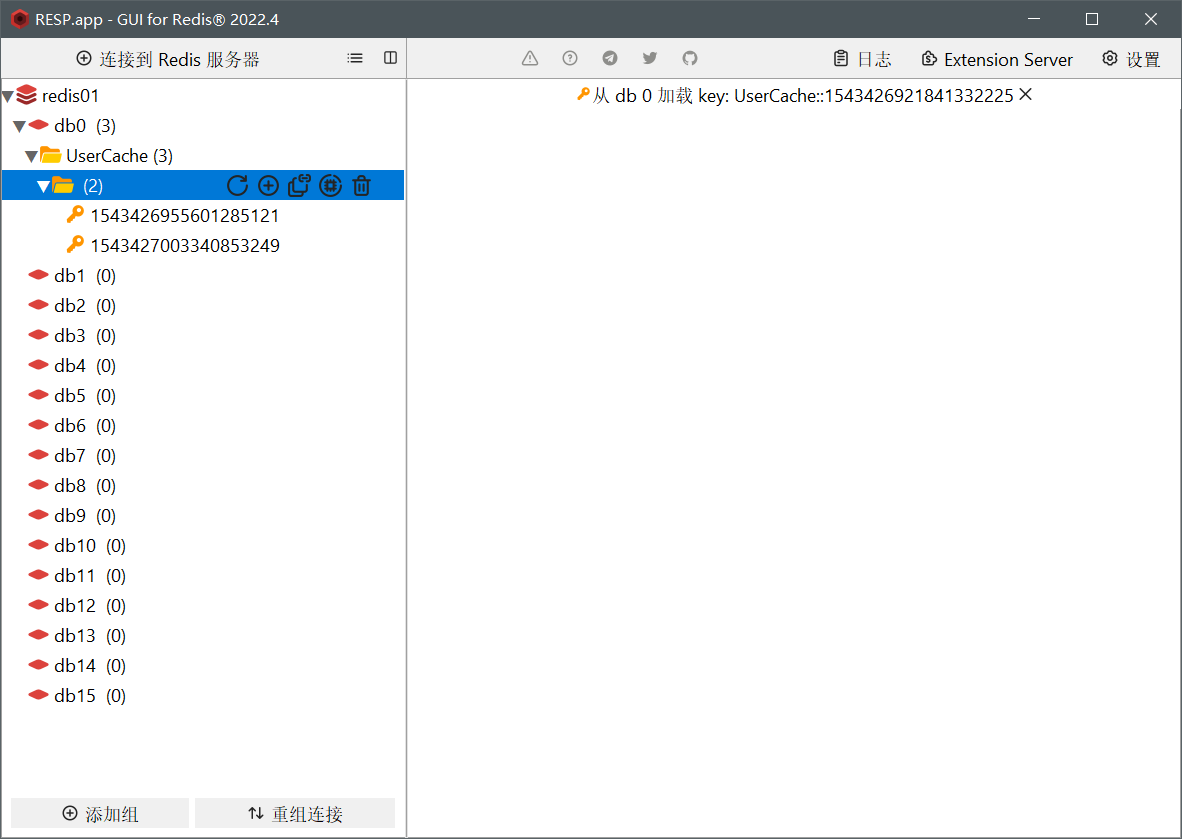Viewport: 1182px width, 839px height.
Task: Open database db12
Action: [x=77, y=606]
